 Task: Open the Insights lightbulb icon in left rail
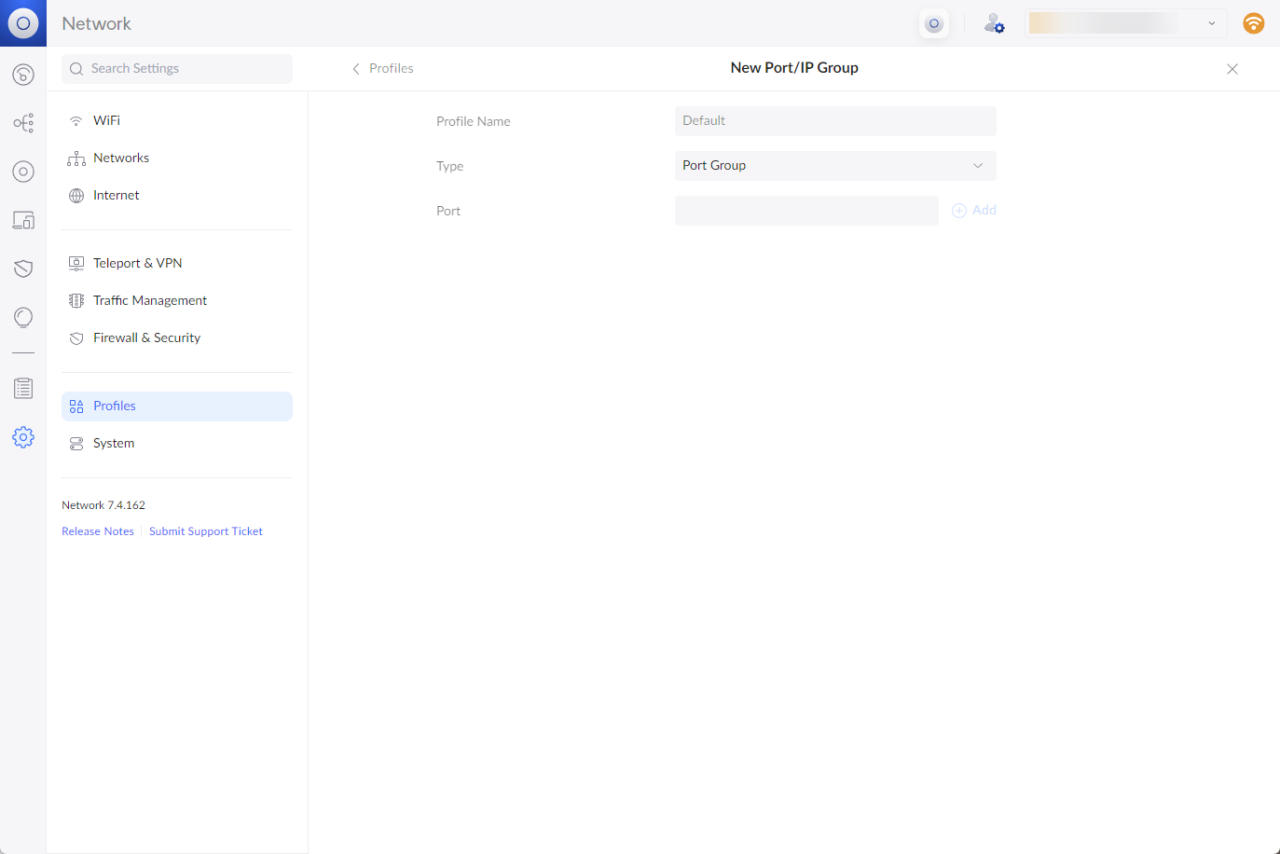click(23, 317)
